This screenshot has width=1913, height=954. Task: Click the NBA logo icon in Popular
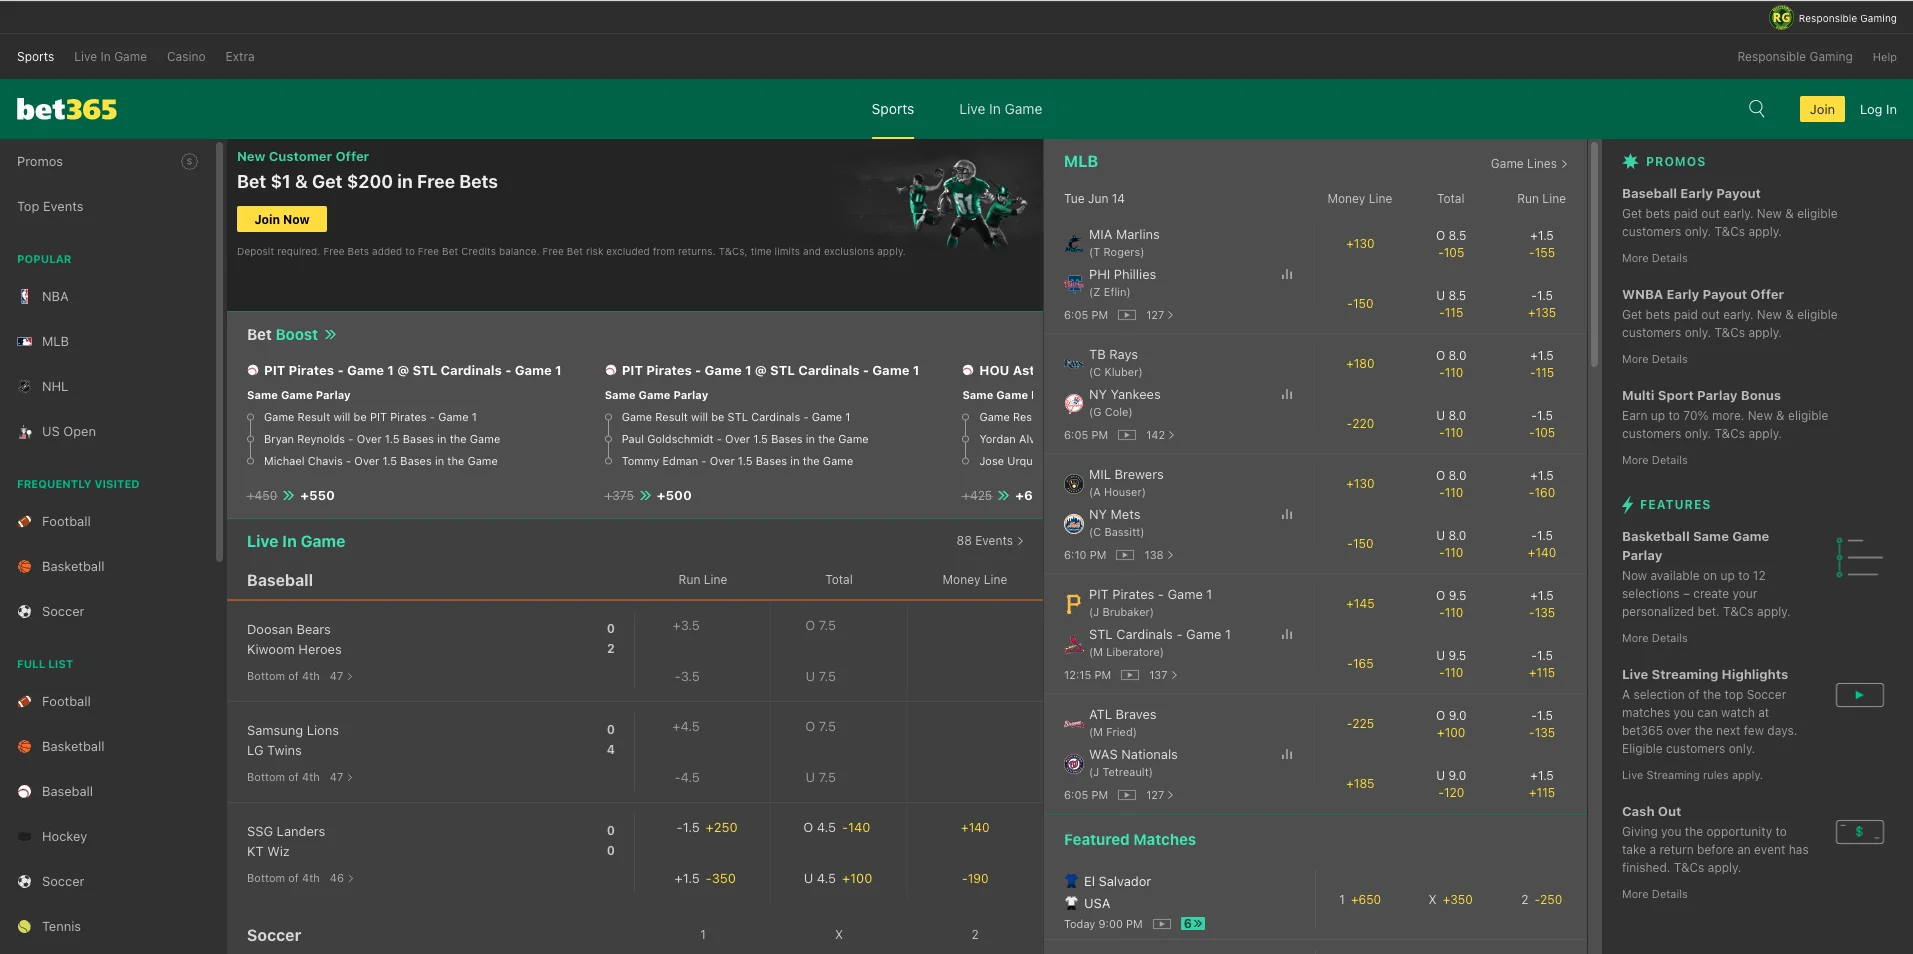point(25,297)
